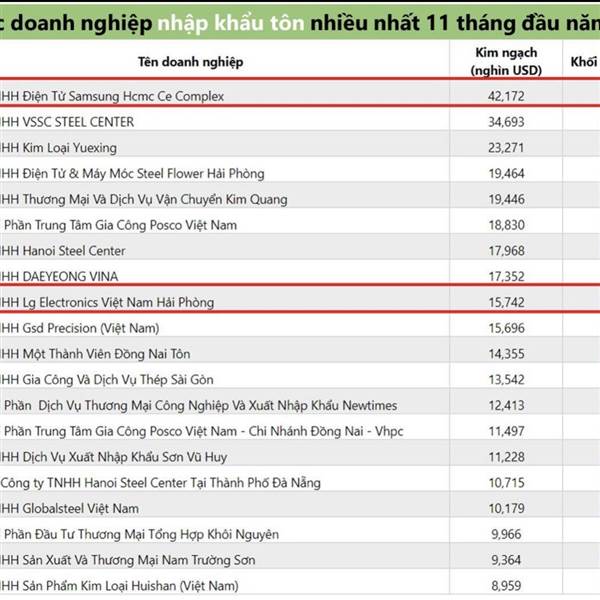Click the value 11,228

(506, 457)
